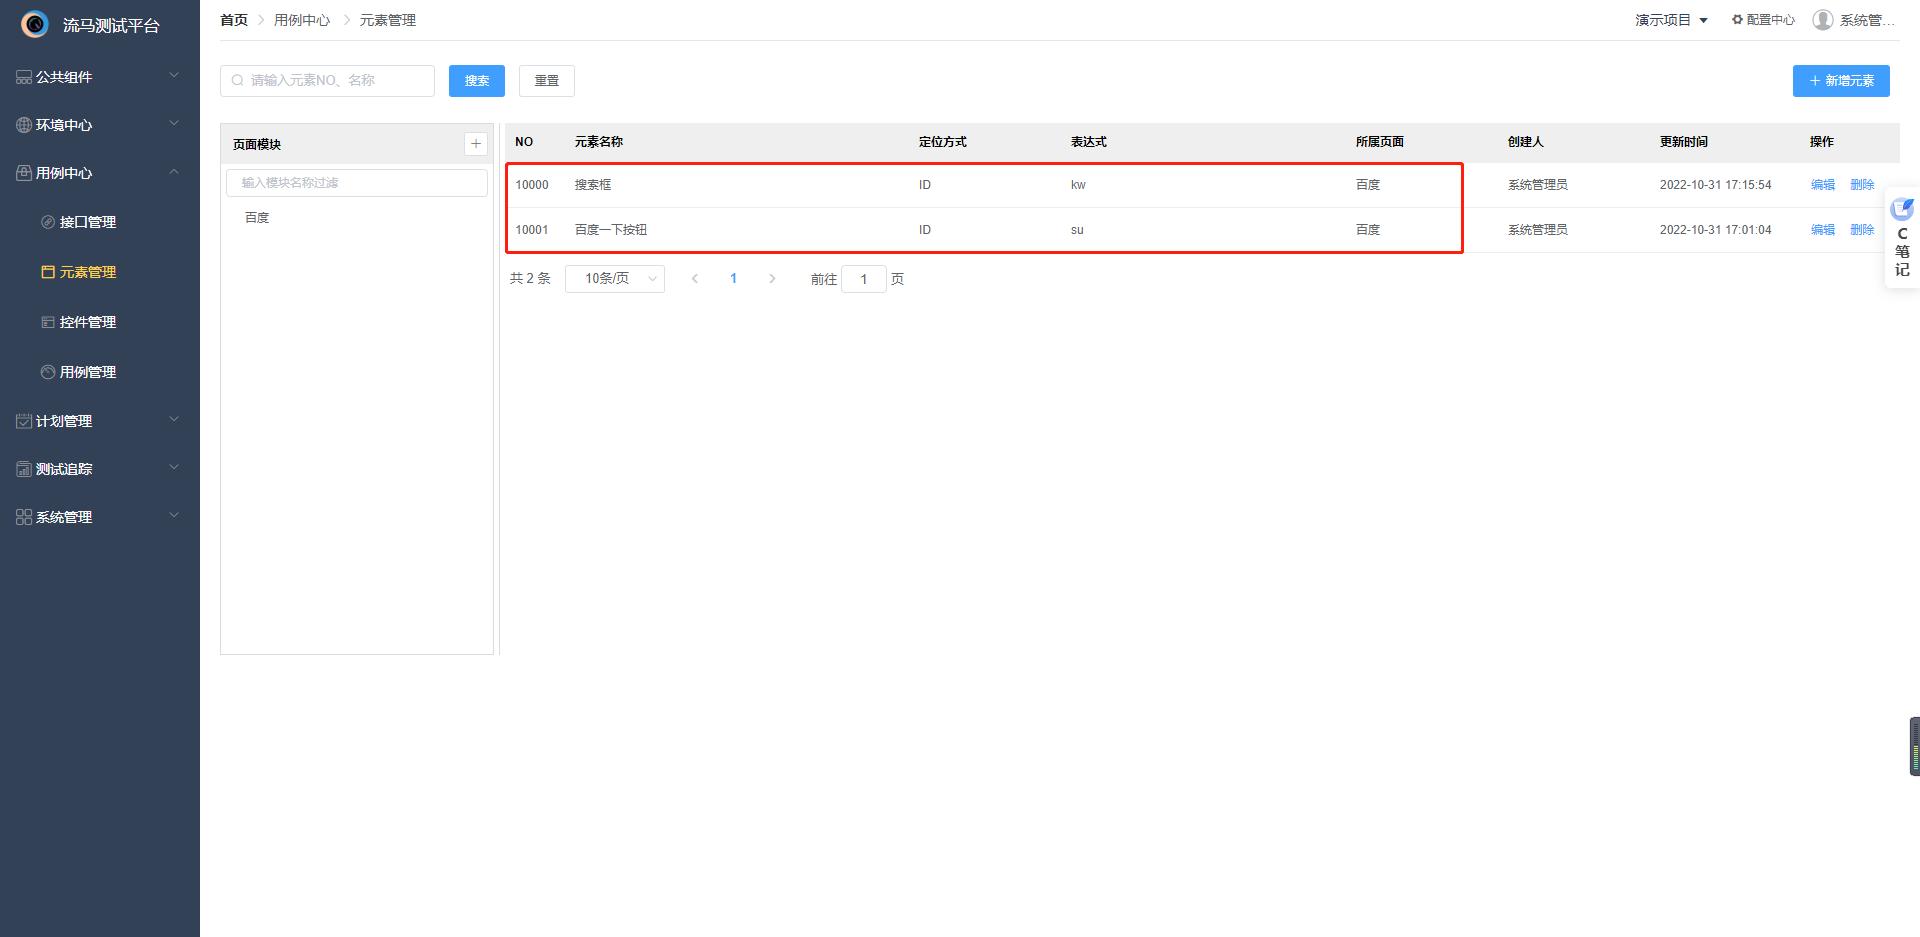Expand the 测试追踪 sidebar menu
This screenshot has width=1920, height=937.
pos(100,469)
